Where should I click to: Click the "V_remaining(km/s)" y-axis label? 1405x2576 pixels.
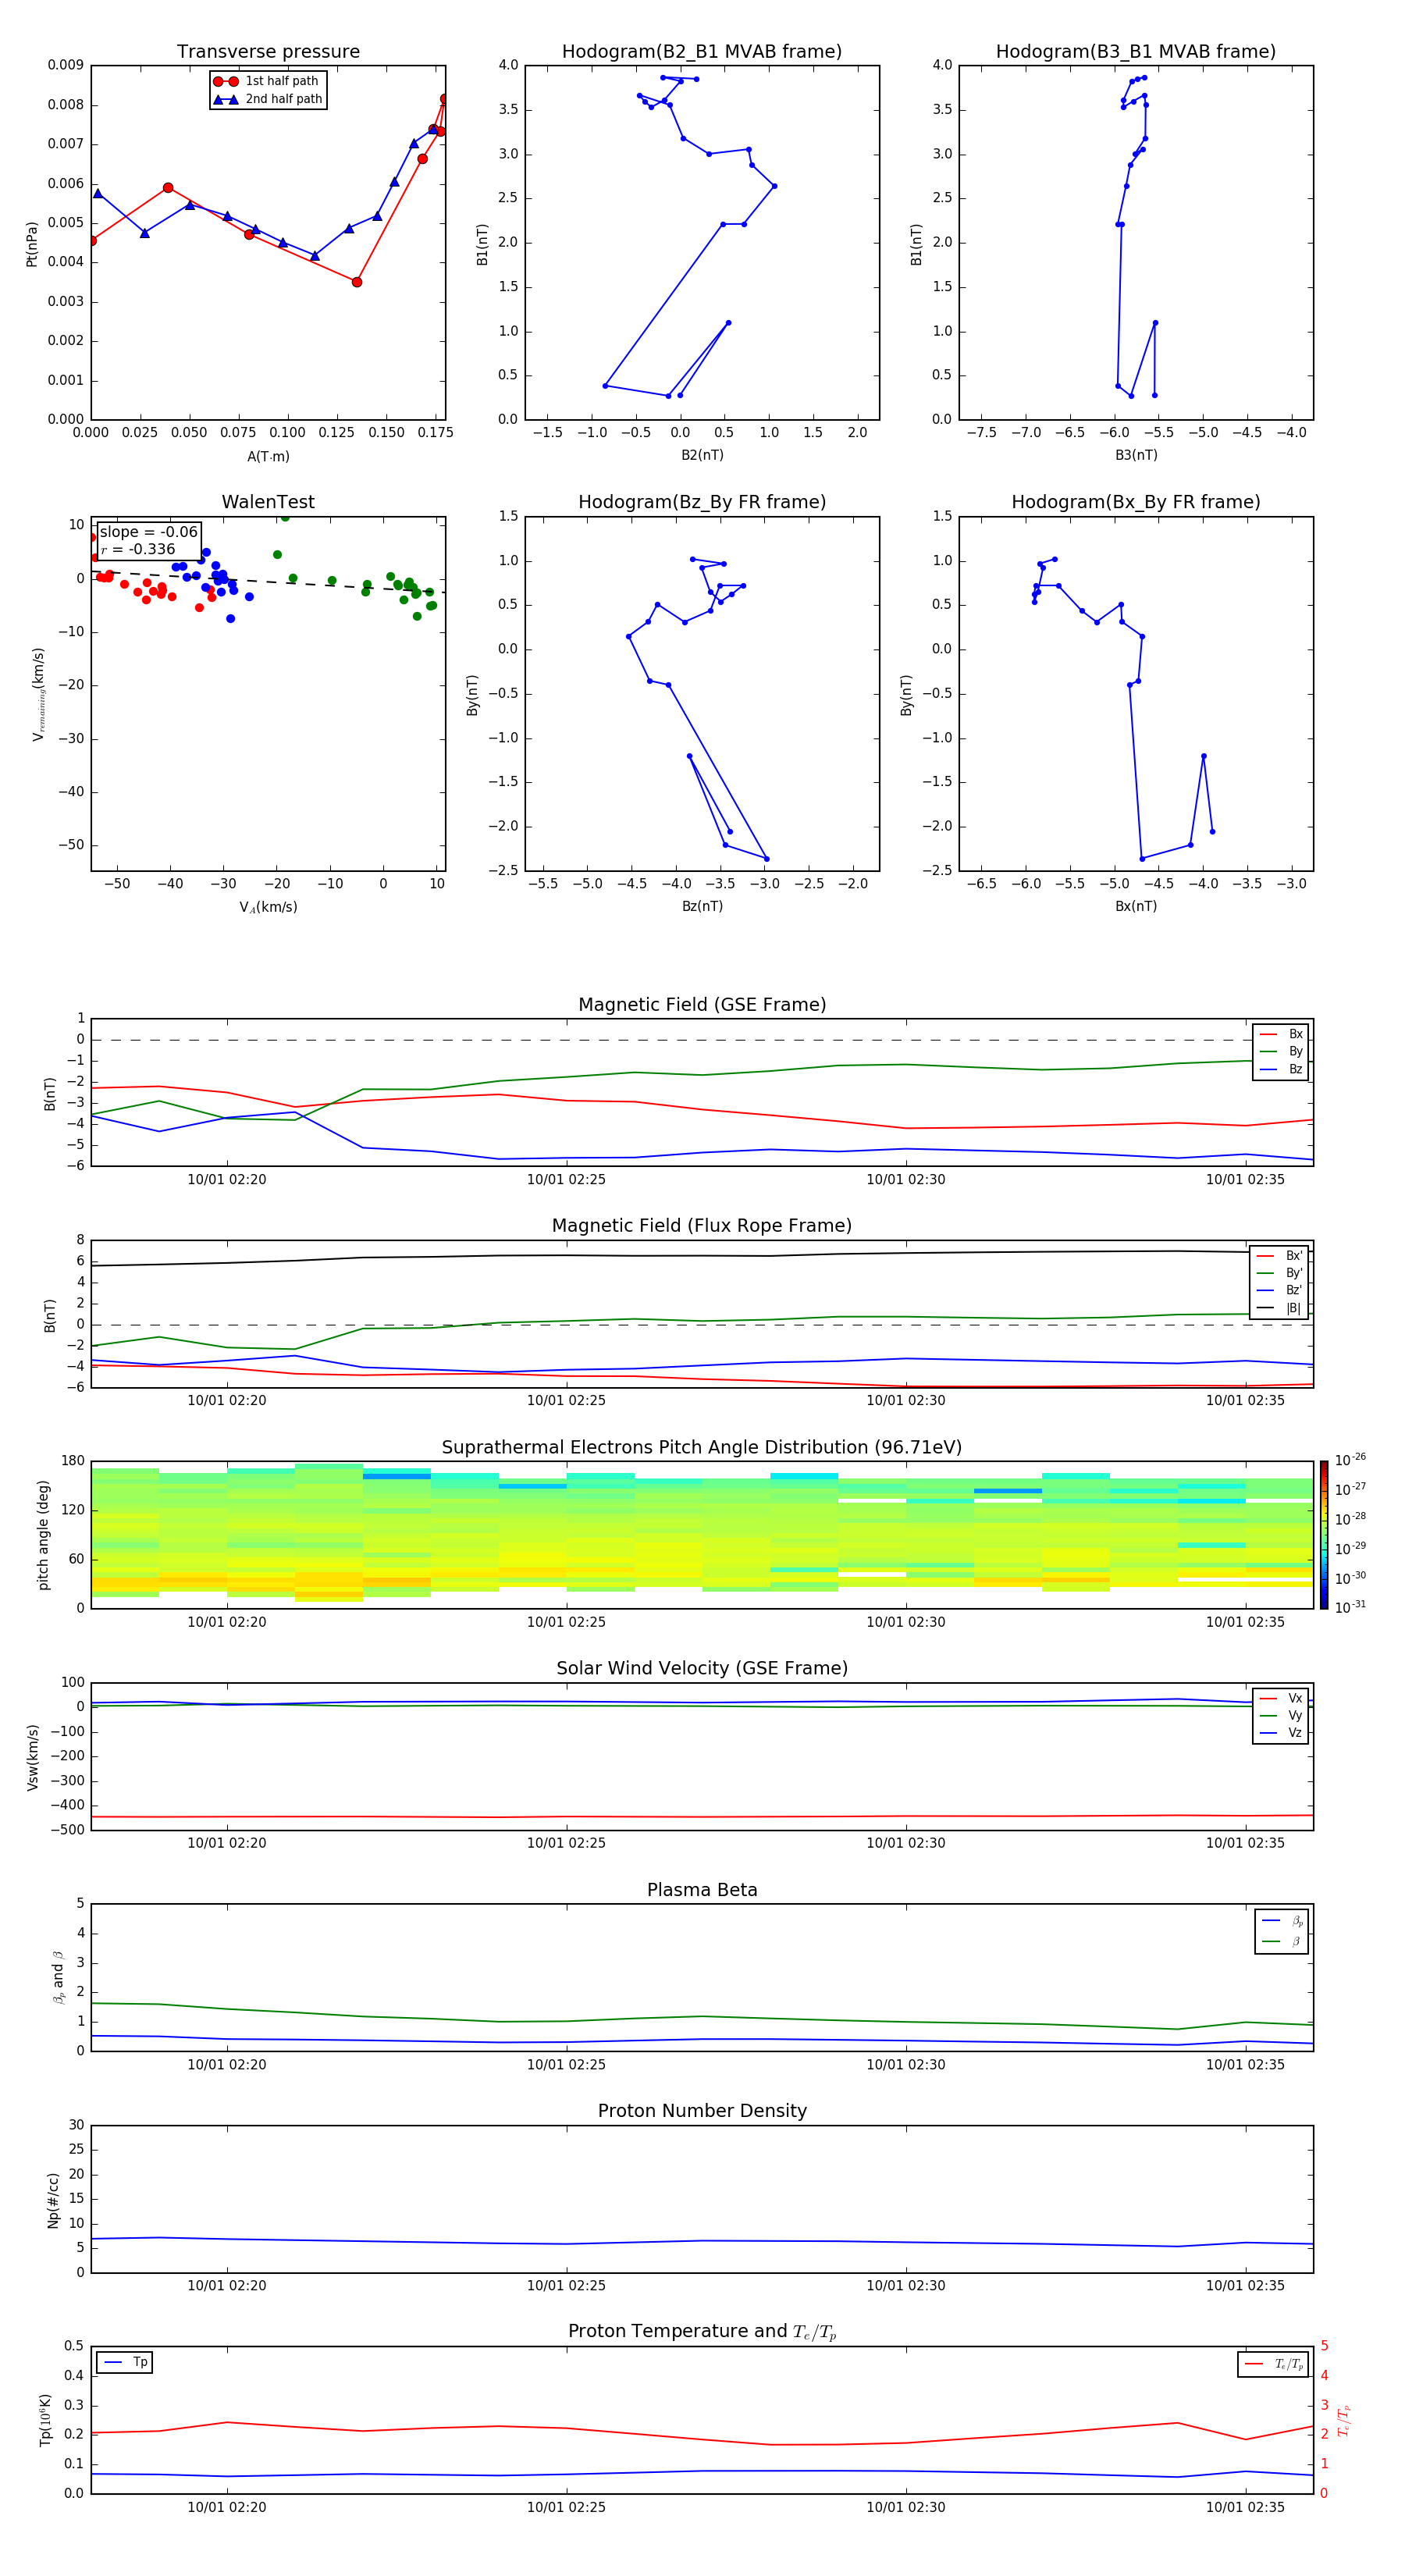coord(38,694)
